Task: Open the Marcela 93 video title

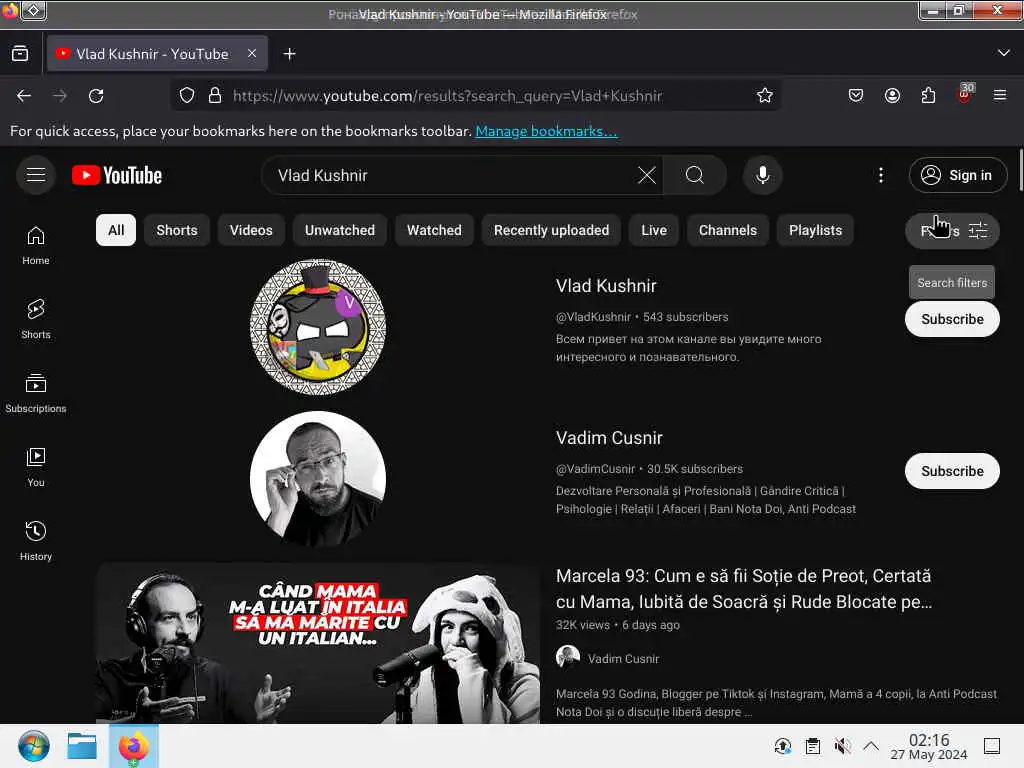Action: 744,588
